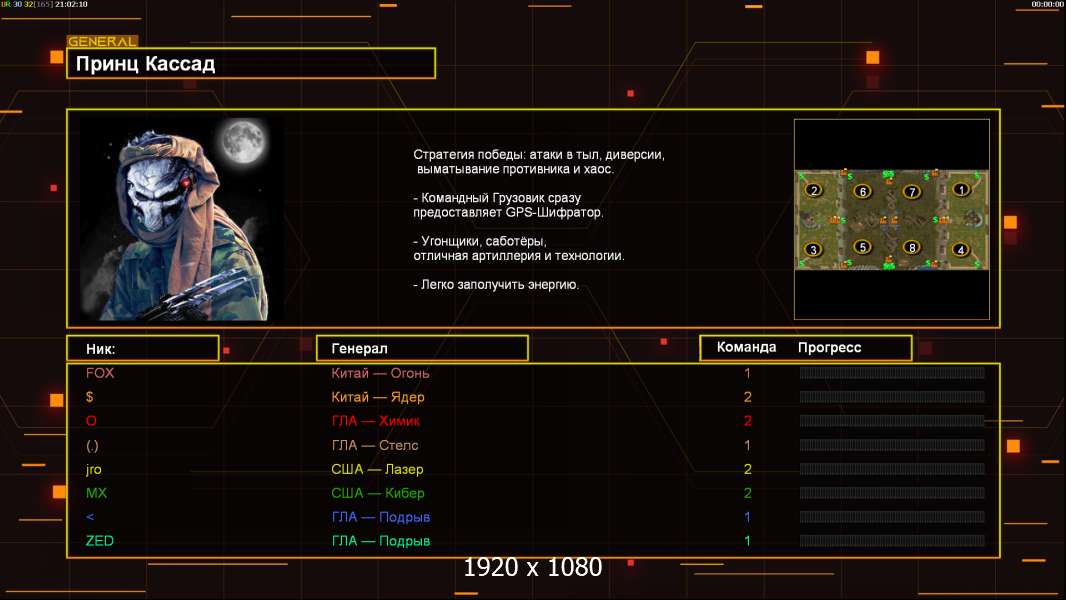1066x600 pixels.
Task: Click the ГЛА — Химик general entry
Action: 375,421
